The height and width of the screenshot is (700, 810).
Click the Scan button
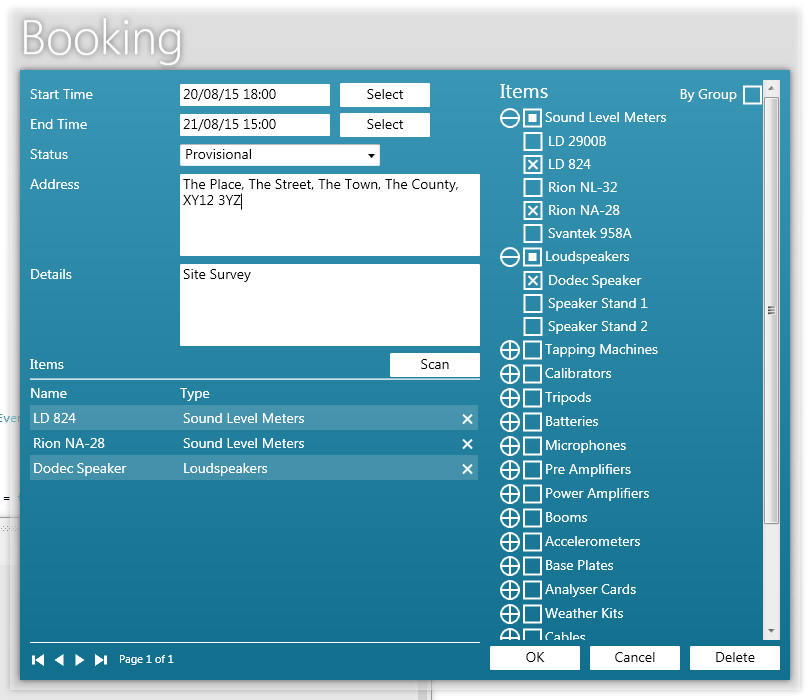click(434, 365)
